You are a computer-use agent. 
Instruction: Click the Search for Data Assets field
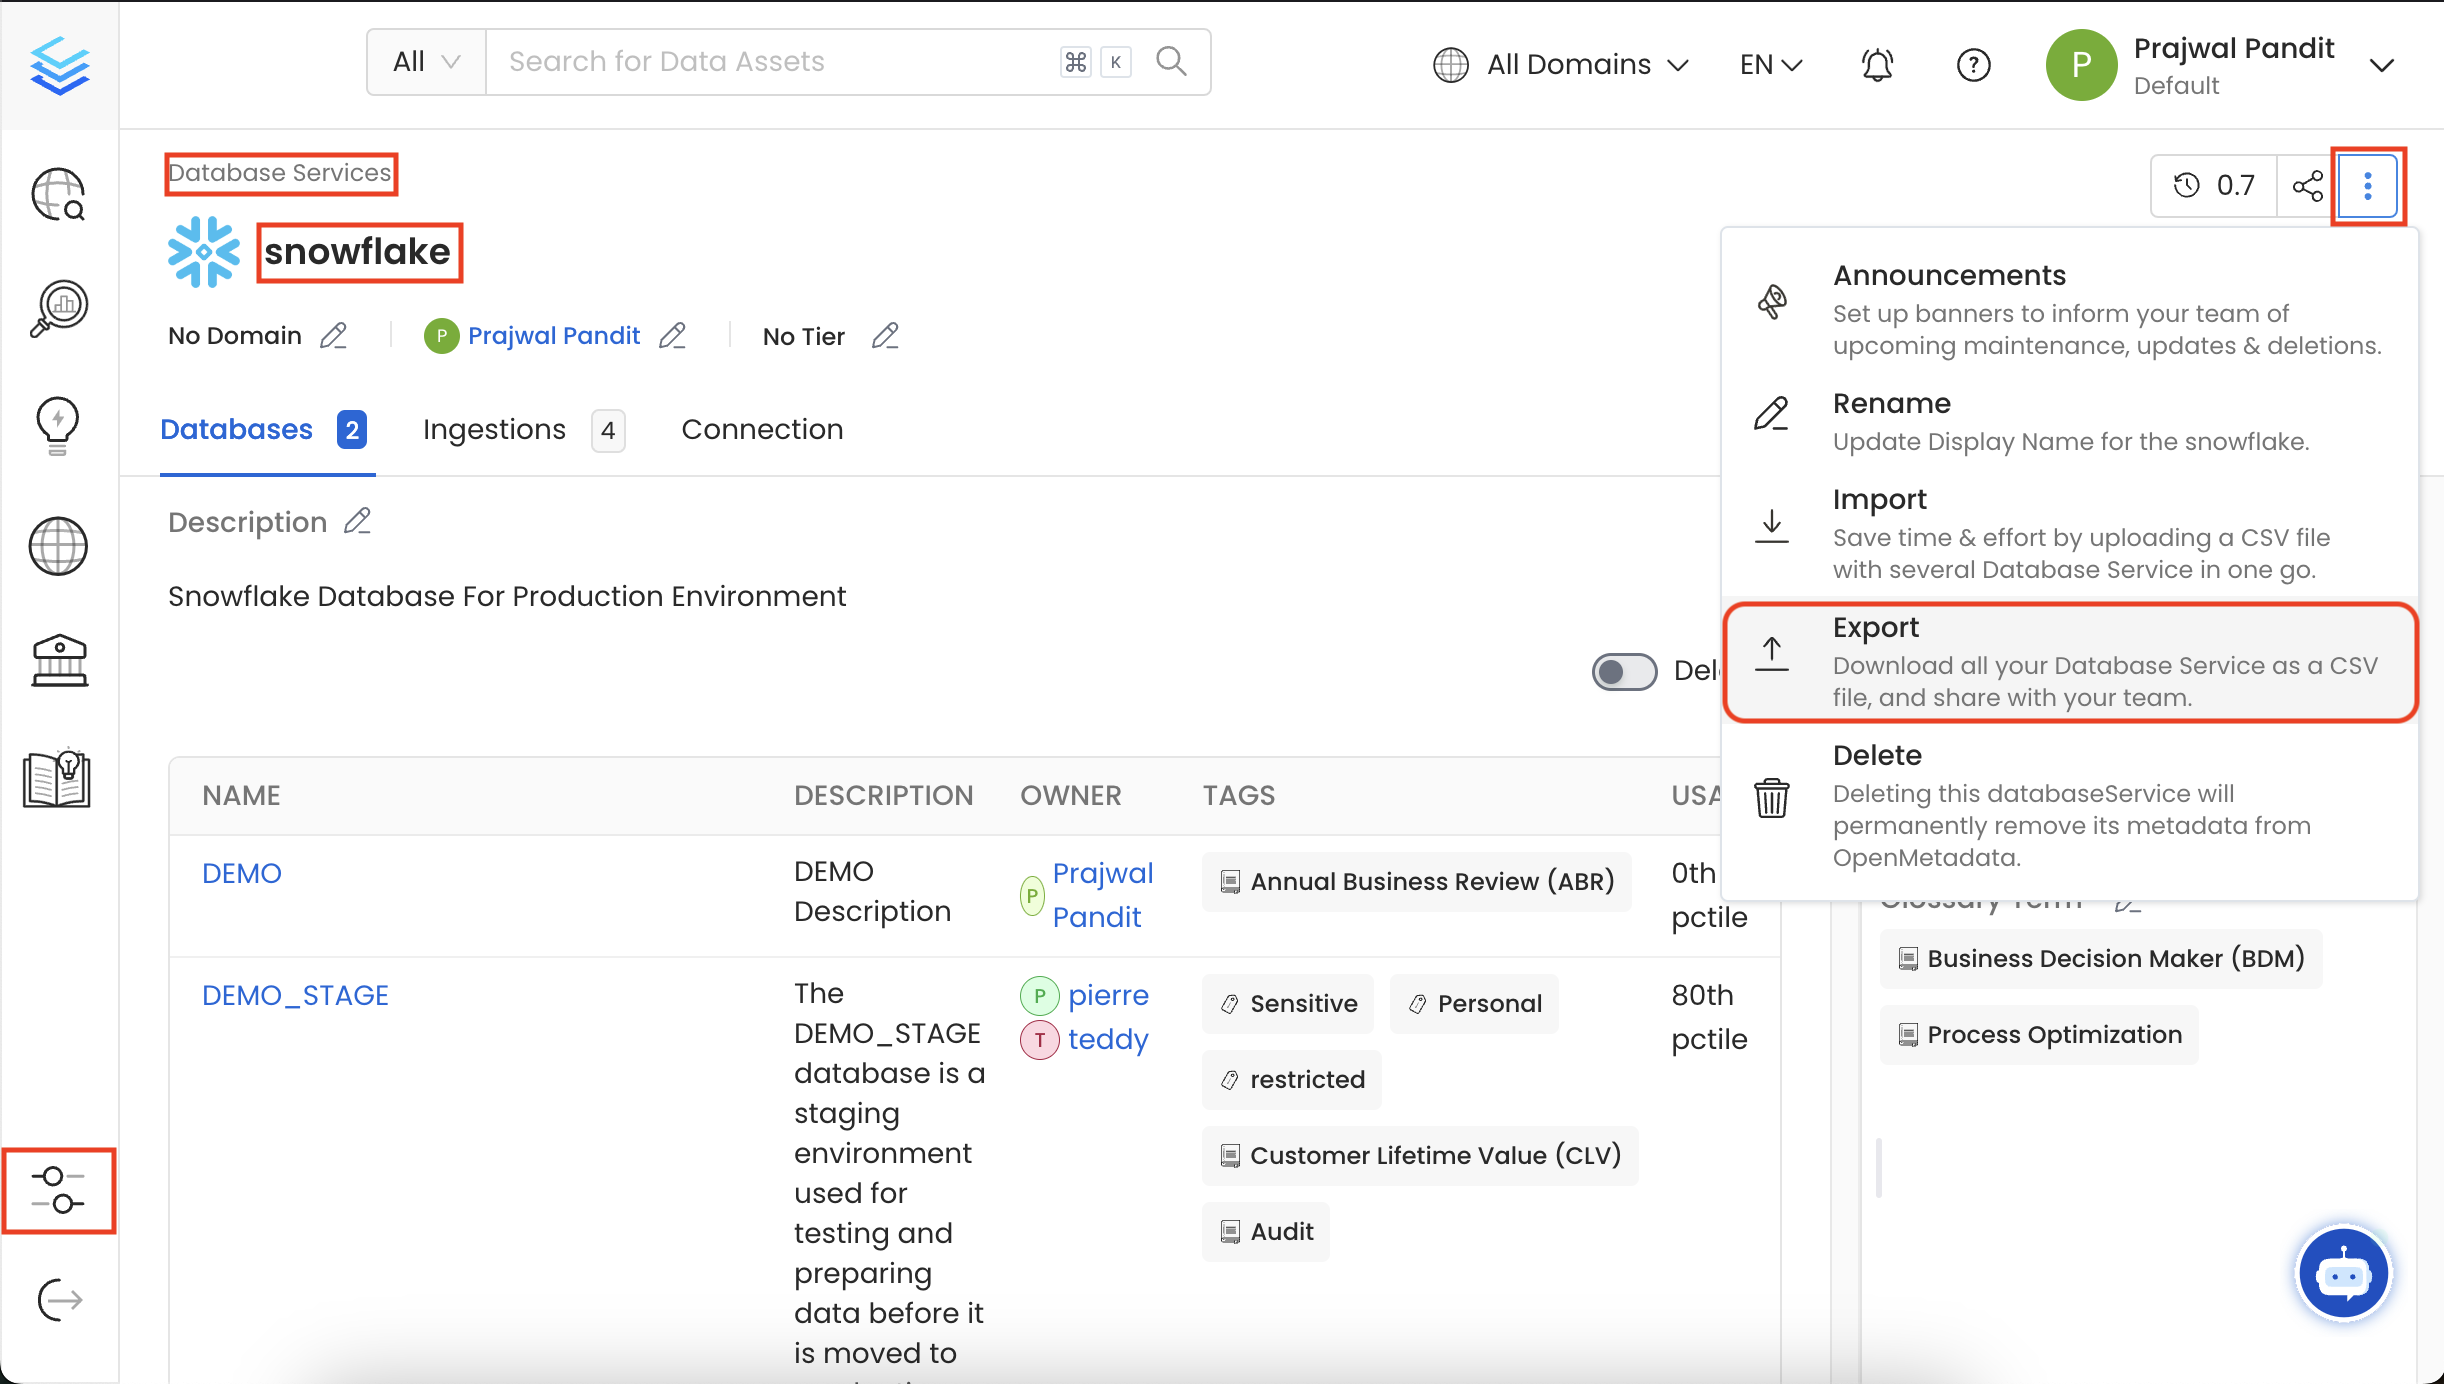[x=760, y=61]
